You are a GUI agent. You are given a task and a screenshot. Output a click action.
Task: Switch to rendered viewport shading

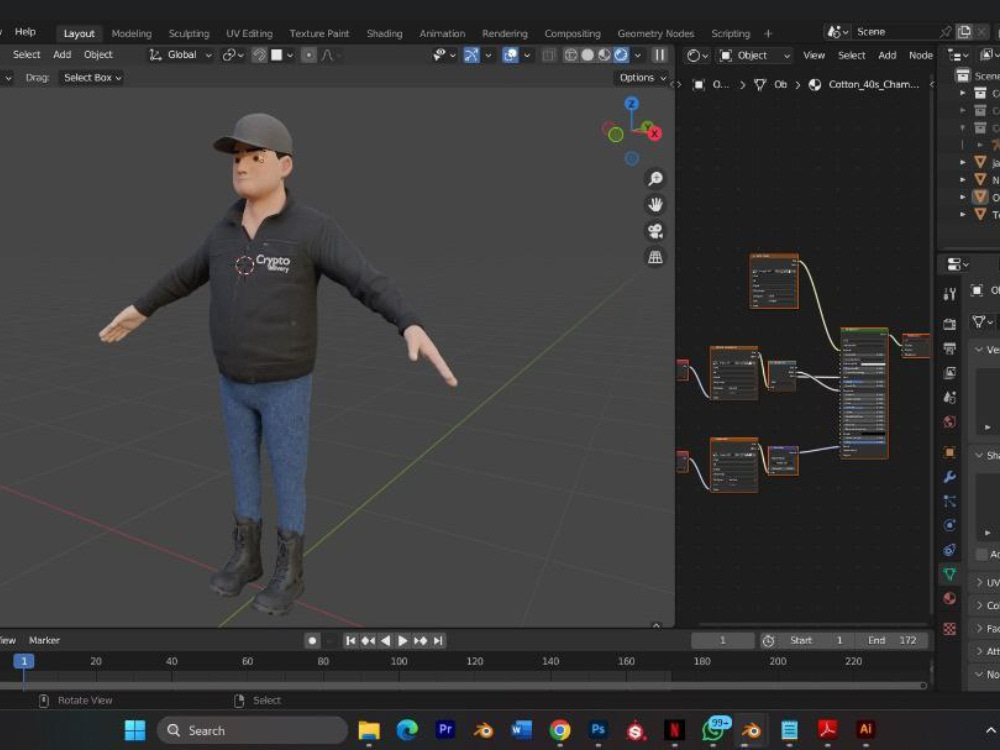[x=621, y=55]
